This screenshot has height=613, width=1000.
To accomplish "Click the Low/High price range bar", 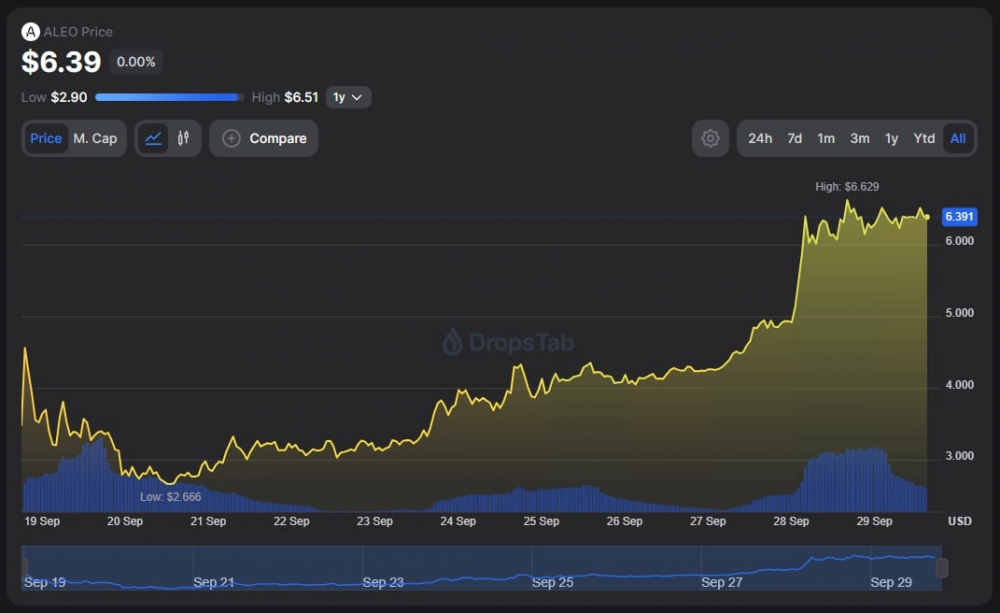I will click(x=169, y=98).
